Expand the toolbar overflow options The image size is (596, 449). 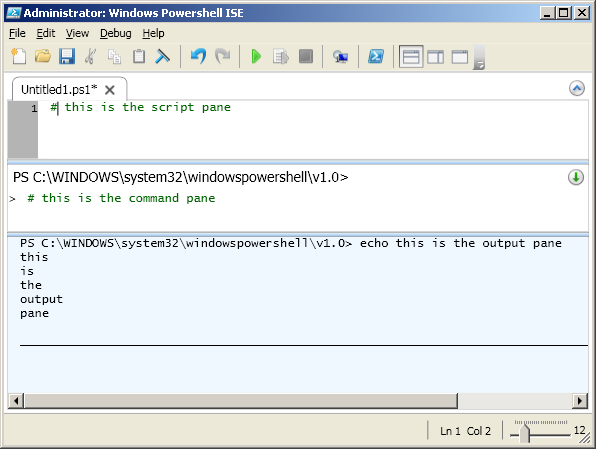[479, 57]
